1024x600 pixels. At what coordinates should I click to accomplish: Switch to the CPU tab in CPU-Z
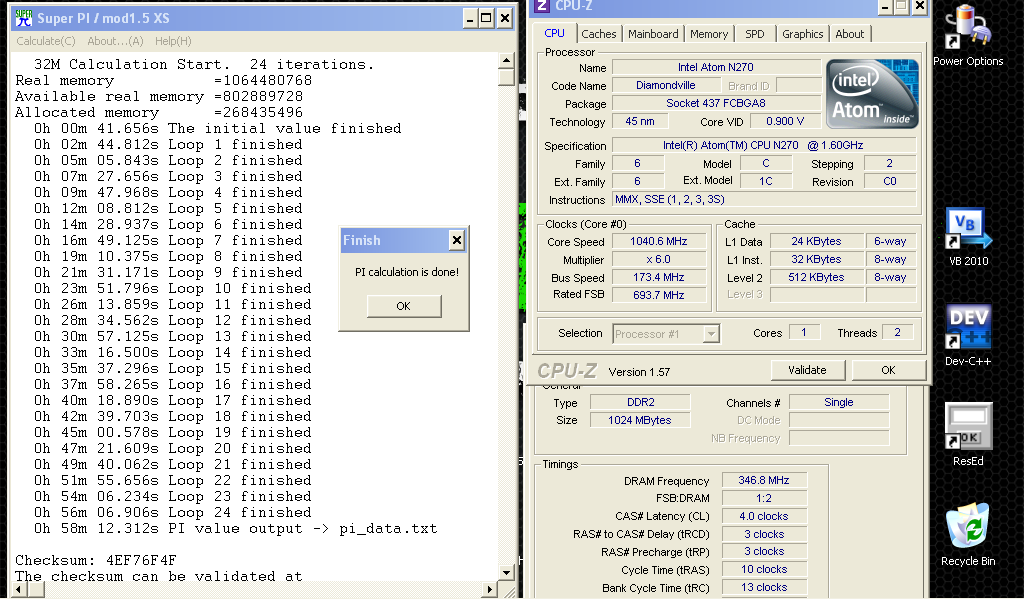click(x=554, y=33)
